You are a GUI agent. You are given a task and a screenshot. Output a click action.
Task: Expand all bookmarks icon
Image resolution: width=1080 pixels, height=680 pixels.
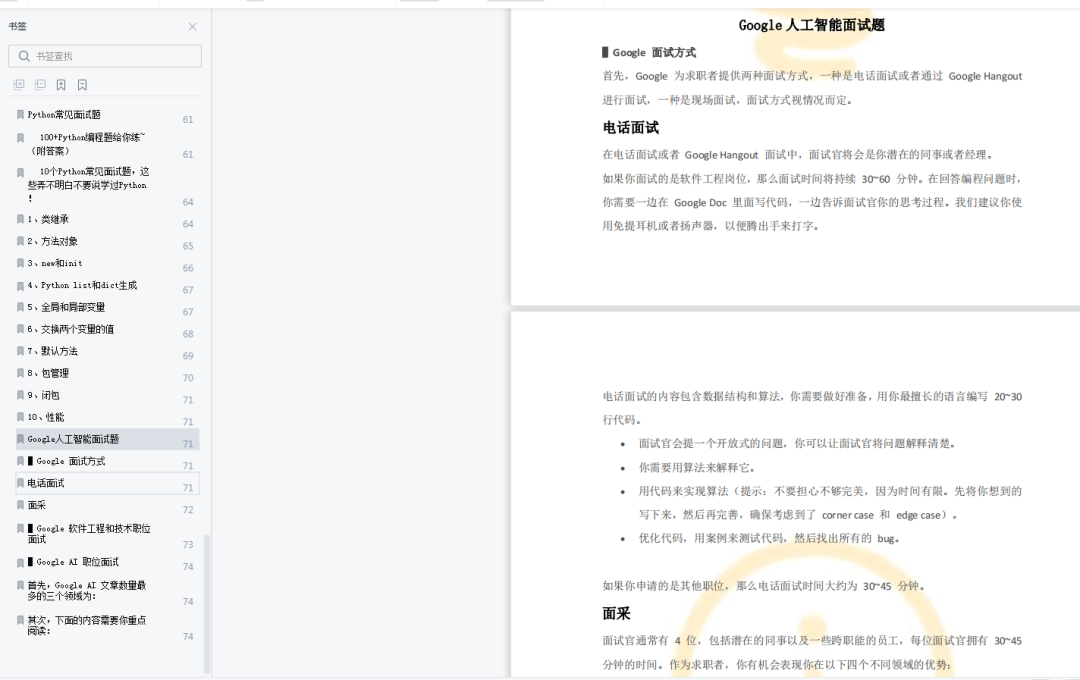[x=19, y=84]
